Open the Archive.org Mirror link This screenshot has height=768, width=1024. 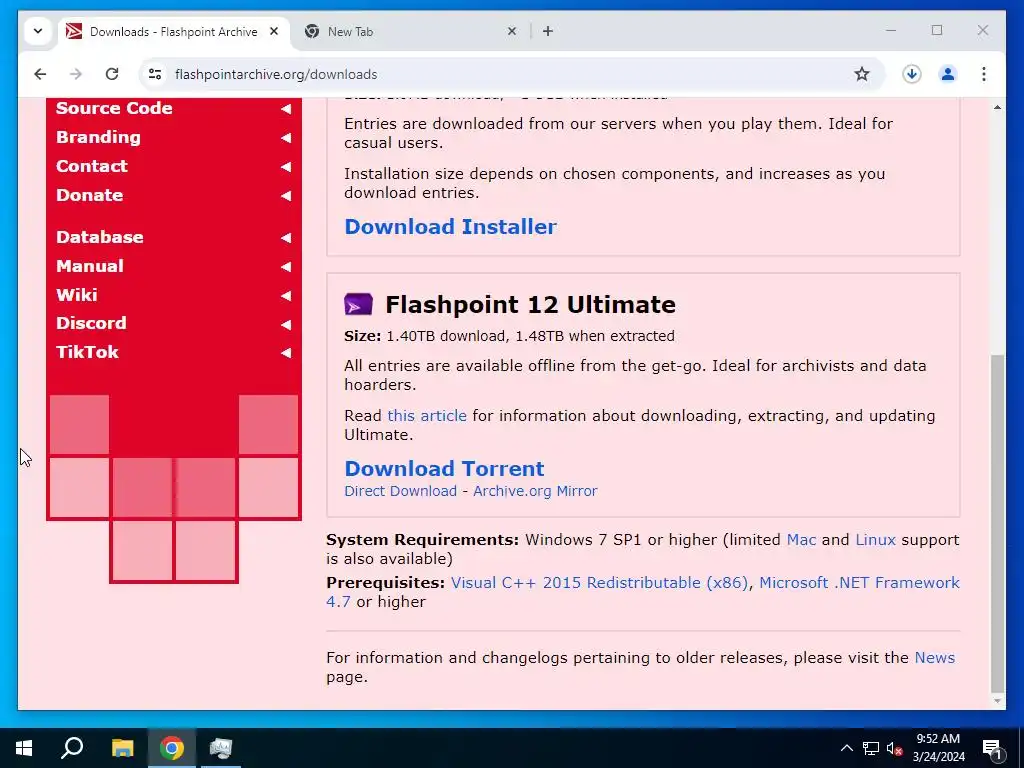(535, 491)
